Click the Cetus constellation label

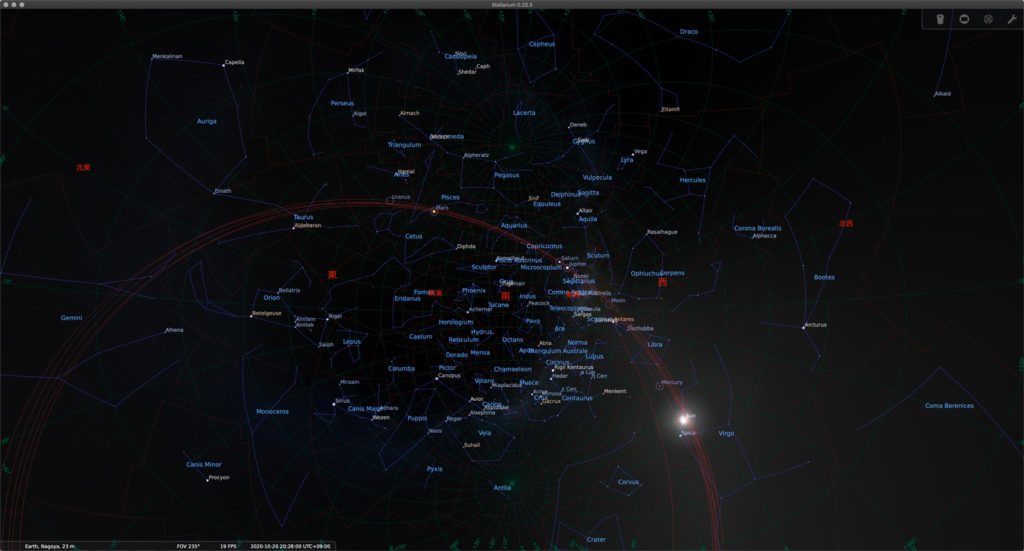413,236
